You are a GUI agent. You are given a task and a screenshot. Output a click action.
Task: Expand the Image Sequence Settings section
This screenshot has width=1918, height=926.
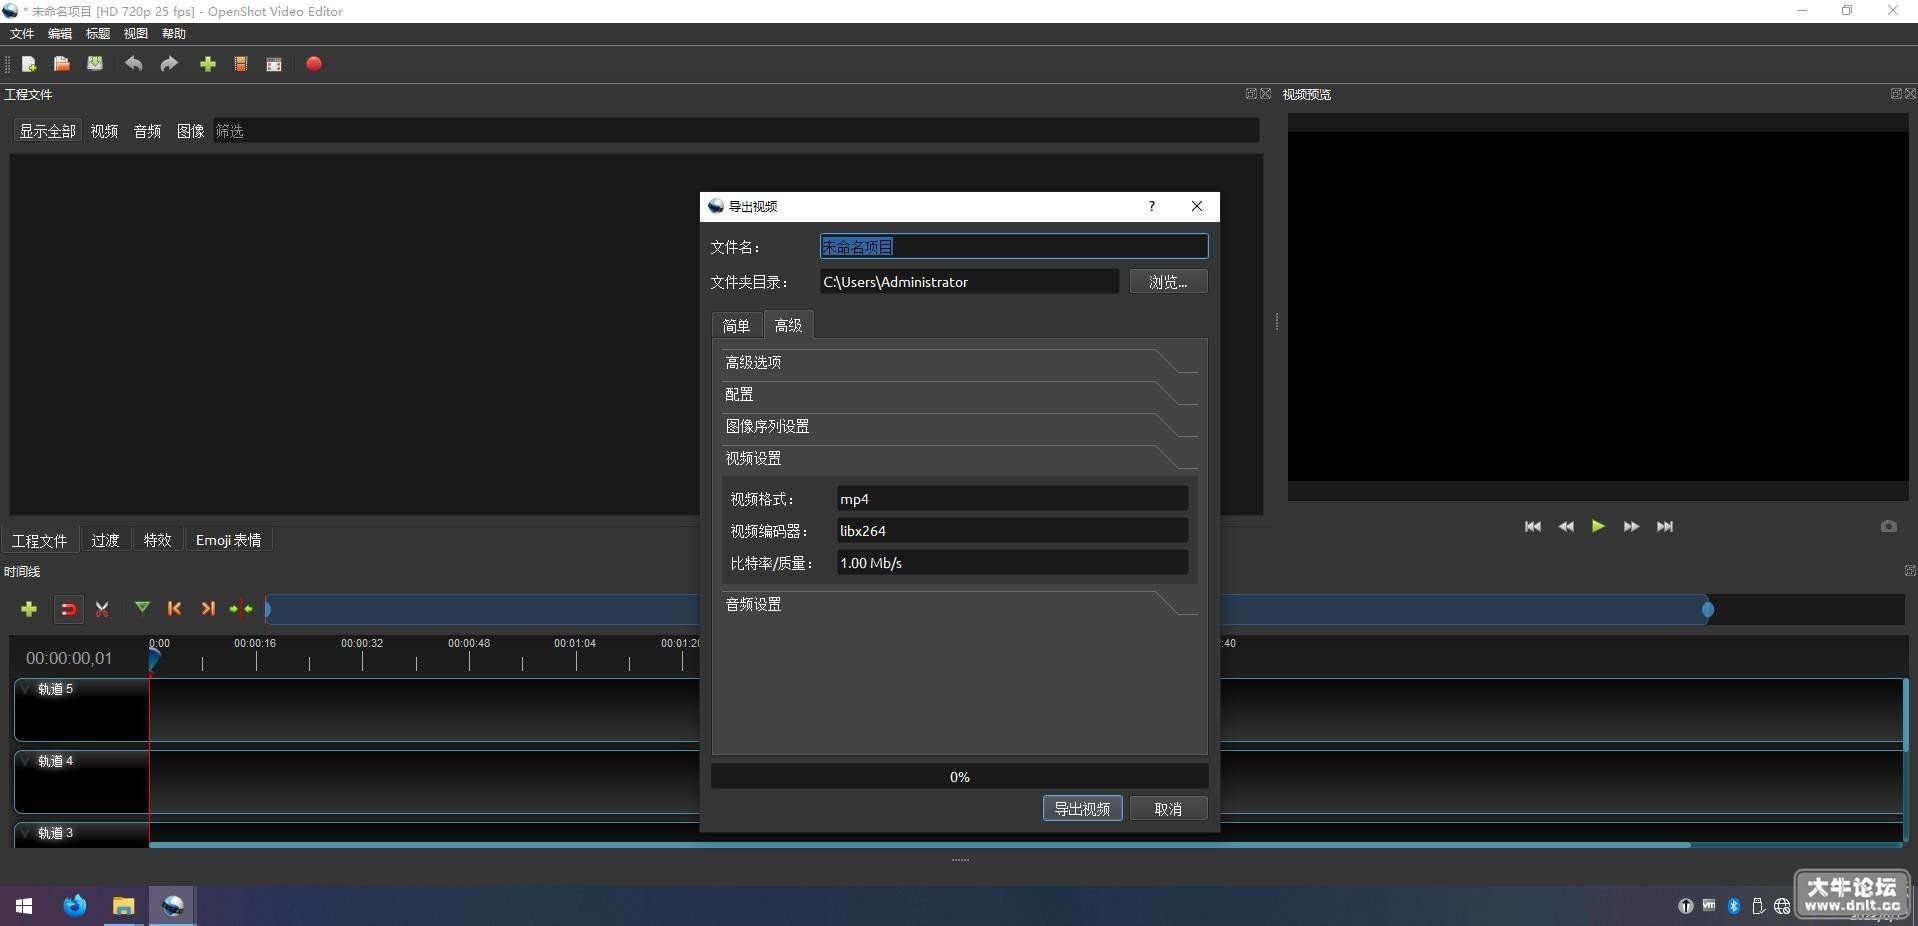coord(958,426)
